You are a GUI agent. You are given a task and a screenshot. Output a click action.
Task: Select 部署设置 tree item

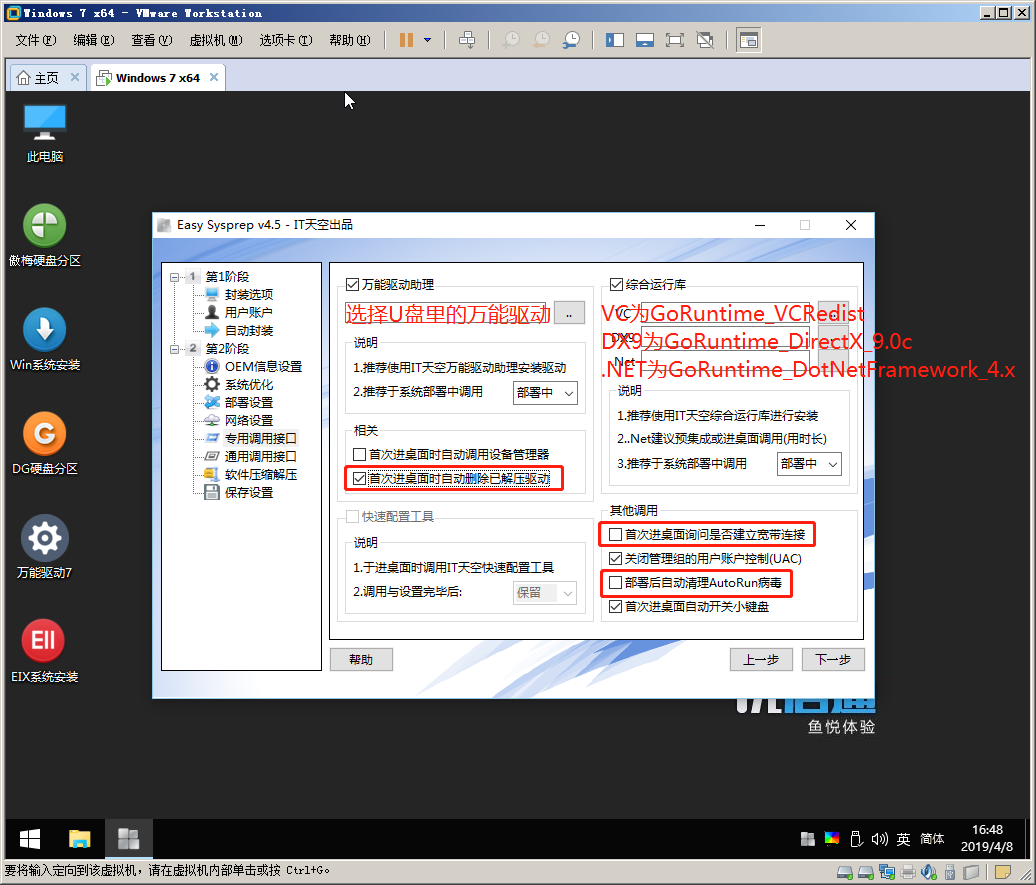(248, 403)
